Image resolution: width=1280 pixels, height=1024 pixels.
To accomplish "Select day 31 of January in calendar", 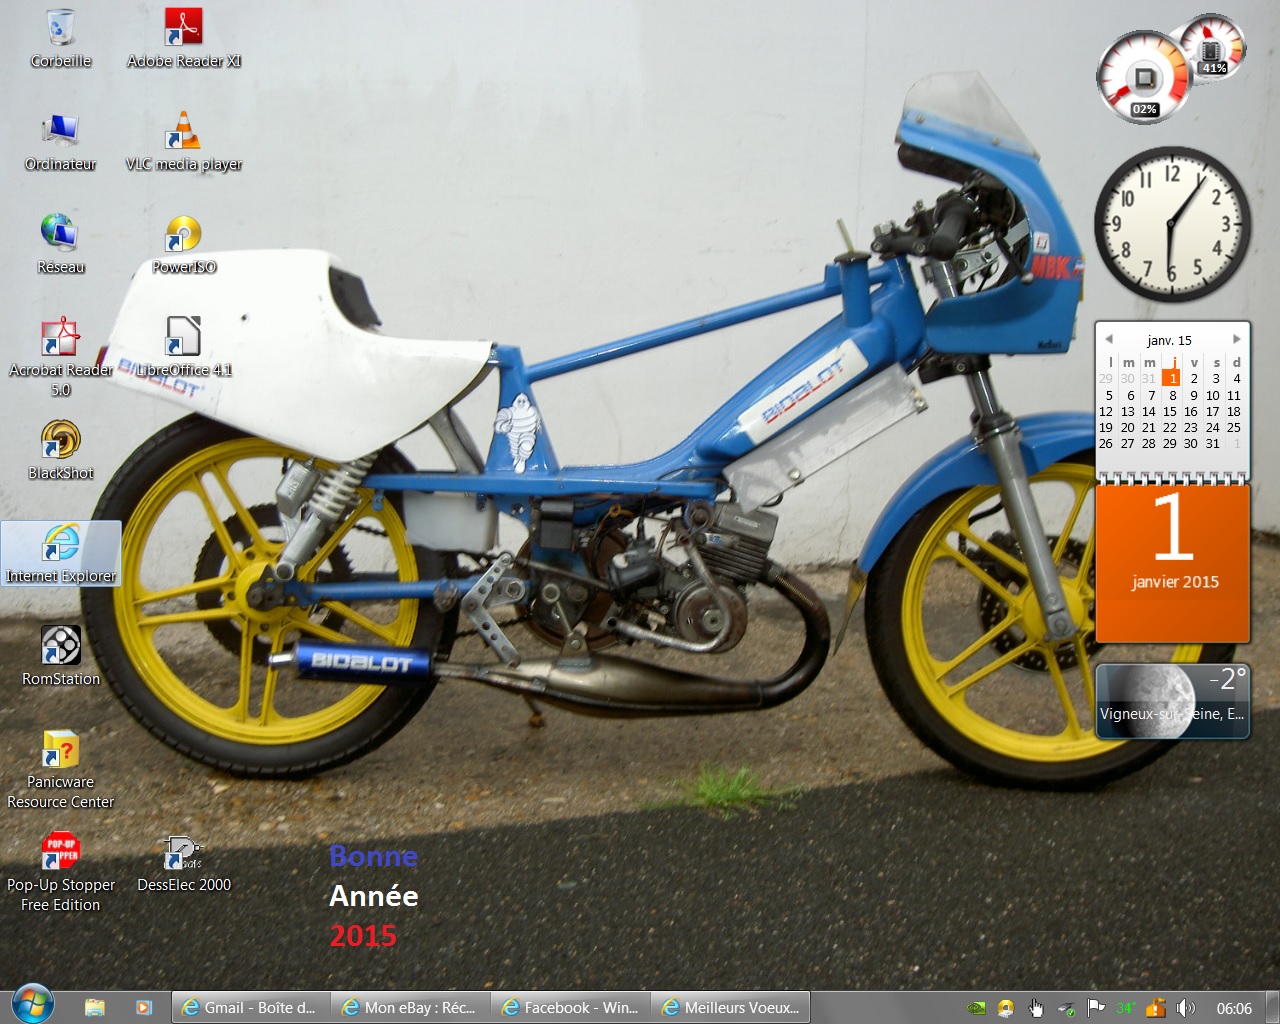I will [x=1213, y=443].
